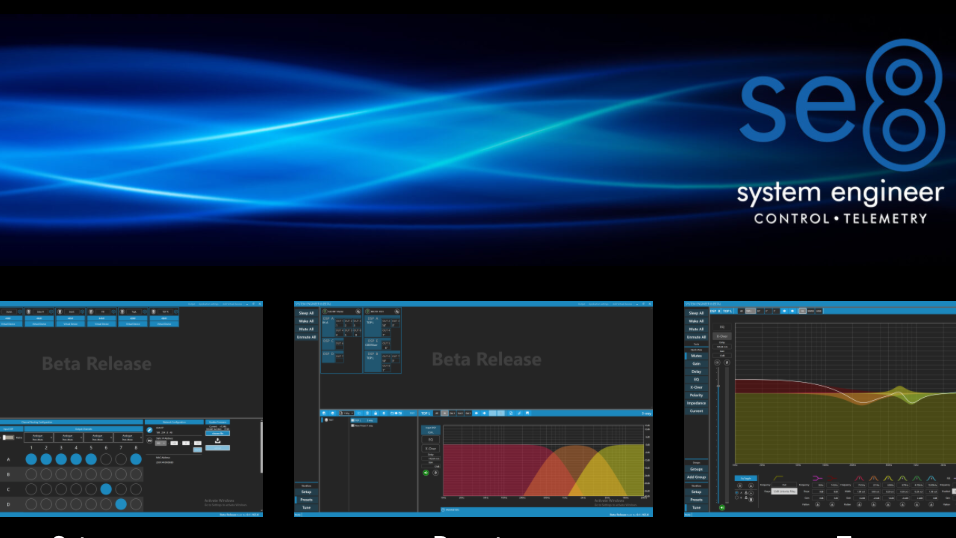
Task: Disable routing point D7 in Setup window matrix
Action: click(121, 504)
